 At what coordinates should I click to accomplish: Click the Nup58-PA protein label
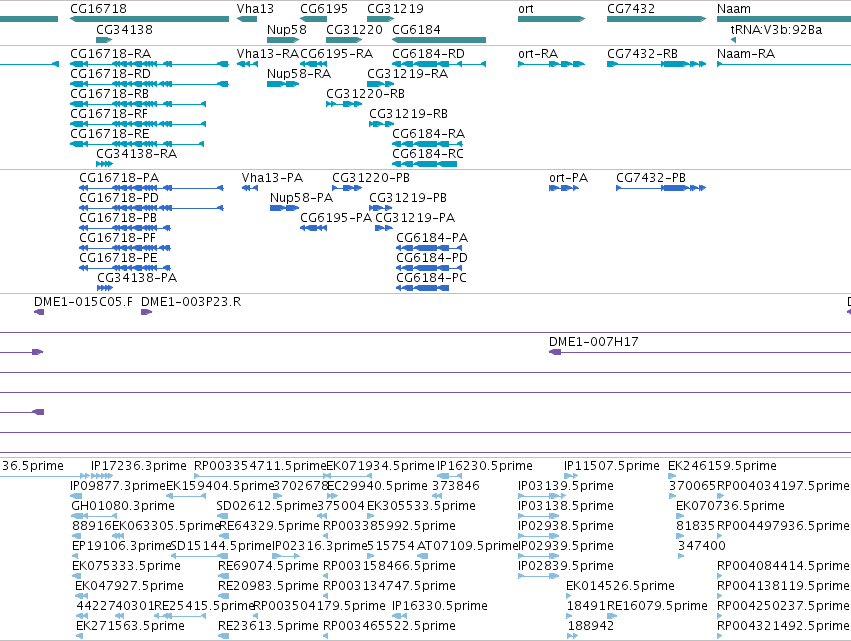301,198
